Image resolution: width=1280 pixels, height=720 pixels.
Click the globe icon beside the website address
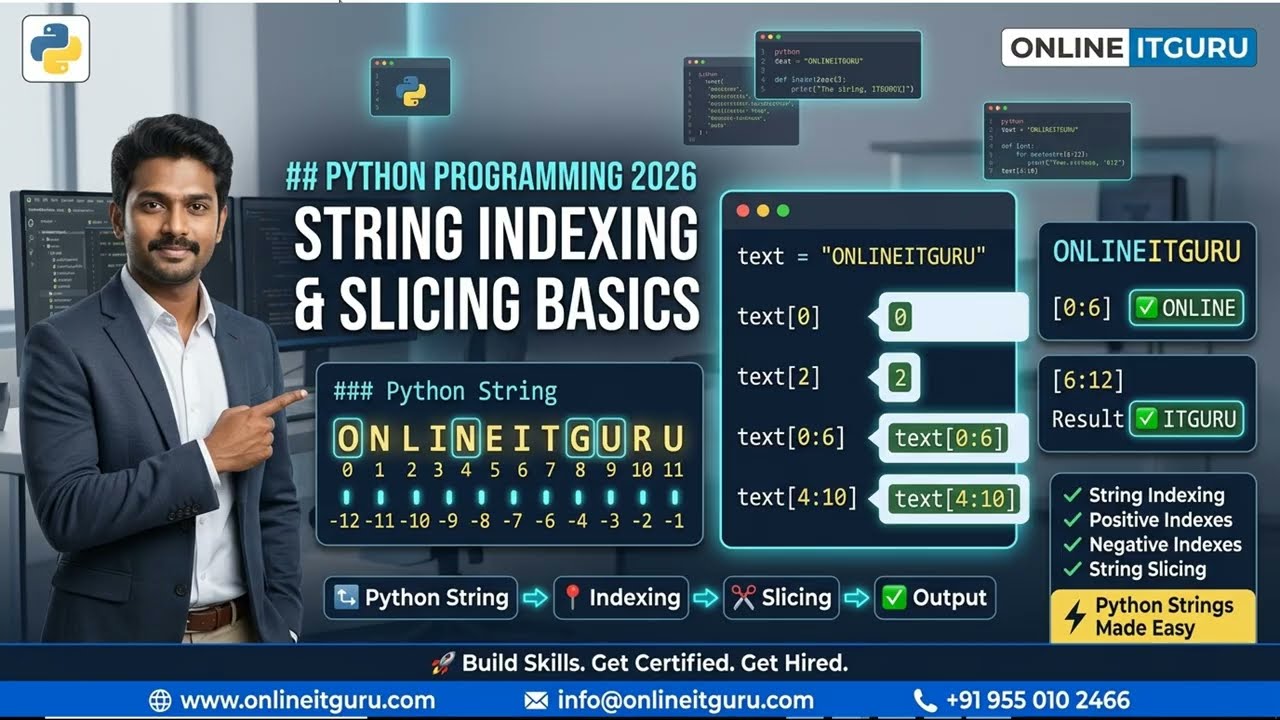(x=160, y=700)
